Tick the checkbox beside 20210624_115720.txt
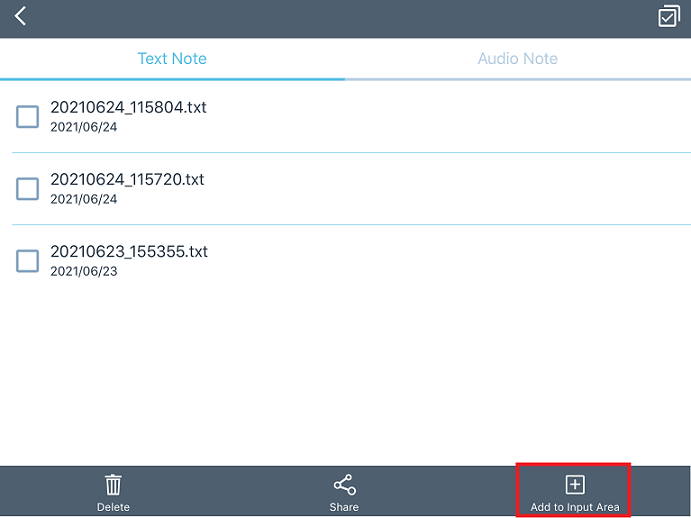Screen dimensions: 691x518 pos(28,188)
